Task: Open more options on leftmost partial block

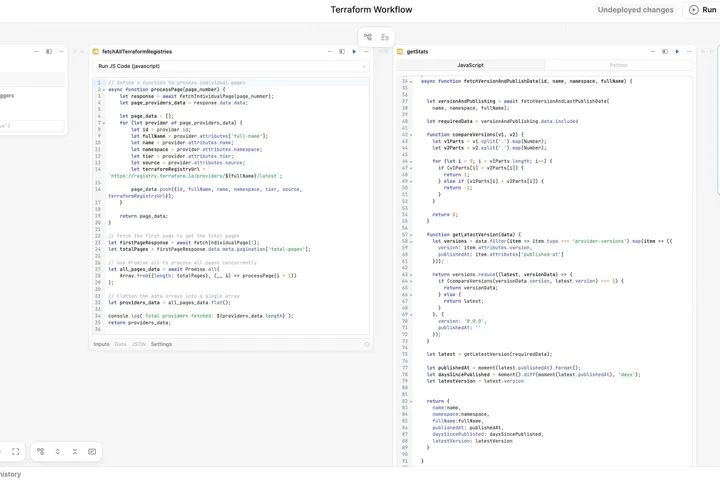Action: coord(61,51)
